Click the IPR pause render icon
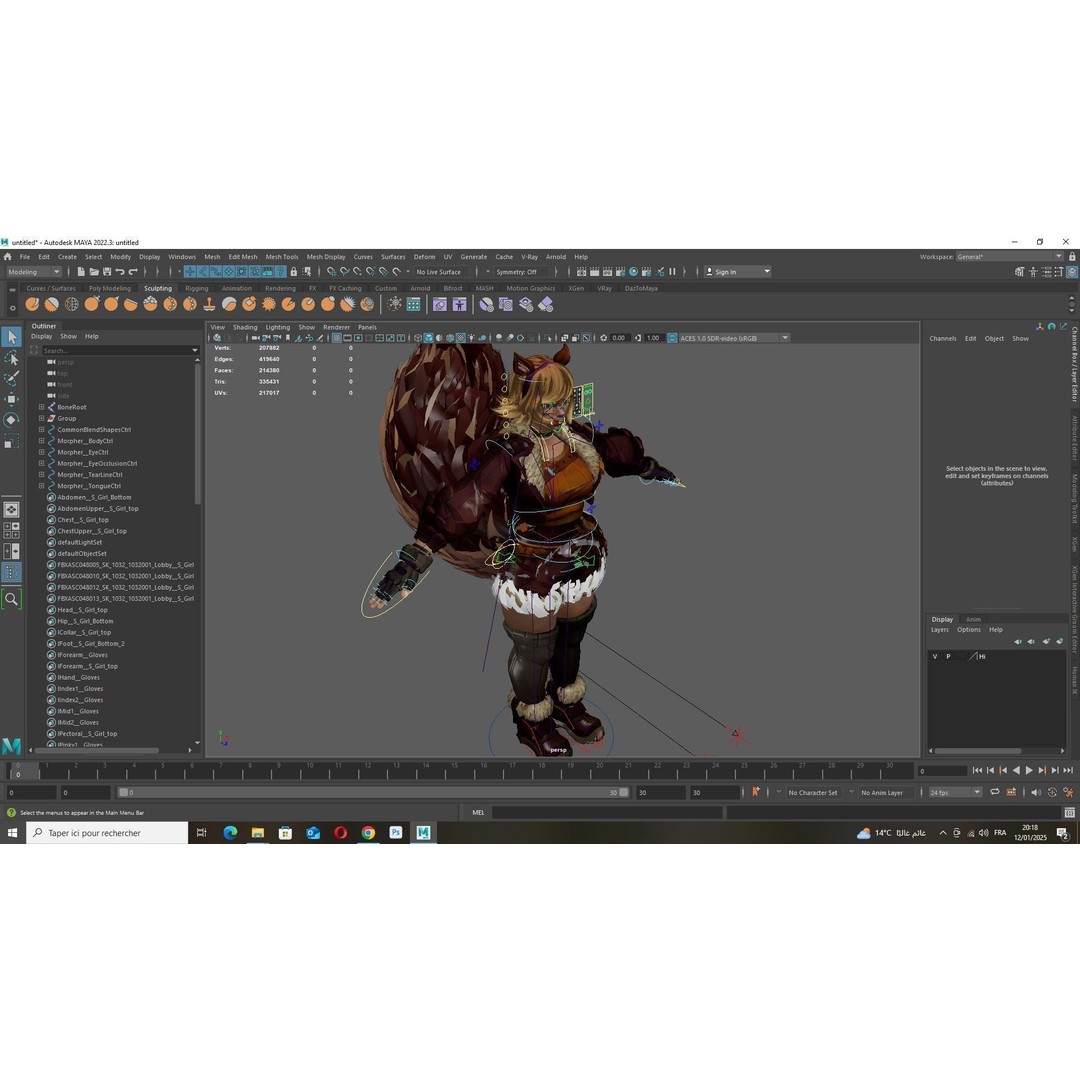The image size is (1080, 1080). tap(672, 272)
